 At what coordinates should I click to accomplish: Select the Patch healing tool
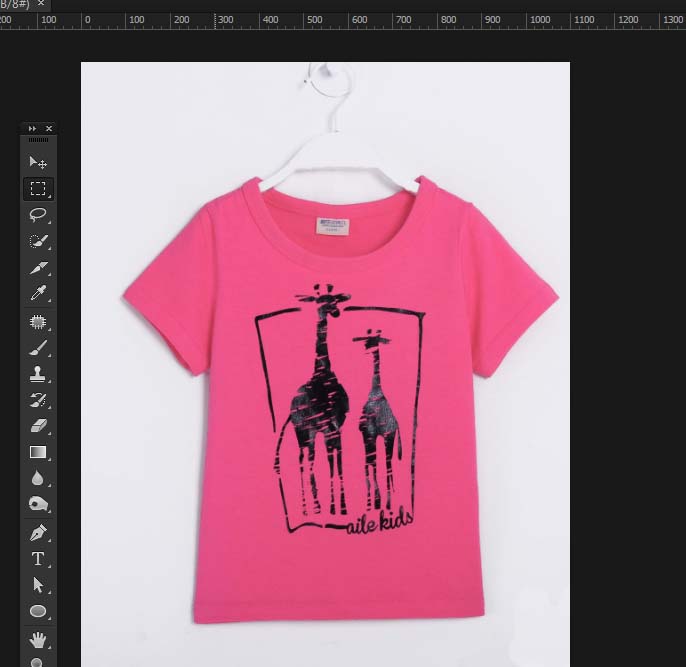(x=38, y=322)
